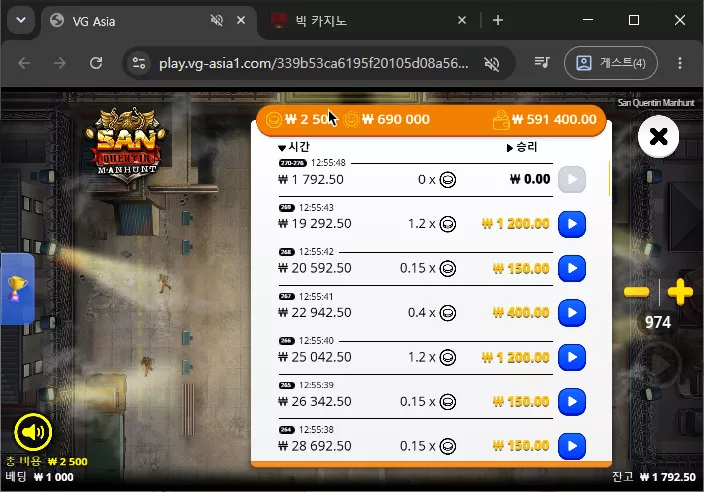The width and height of the screenshot is (704, 492).
Task: Sort history by 시간 column
Action: (x=294, y=147)
